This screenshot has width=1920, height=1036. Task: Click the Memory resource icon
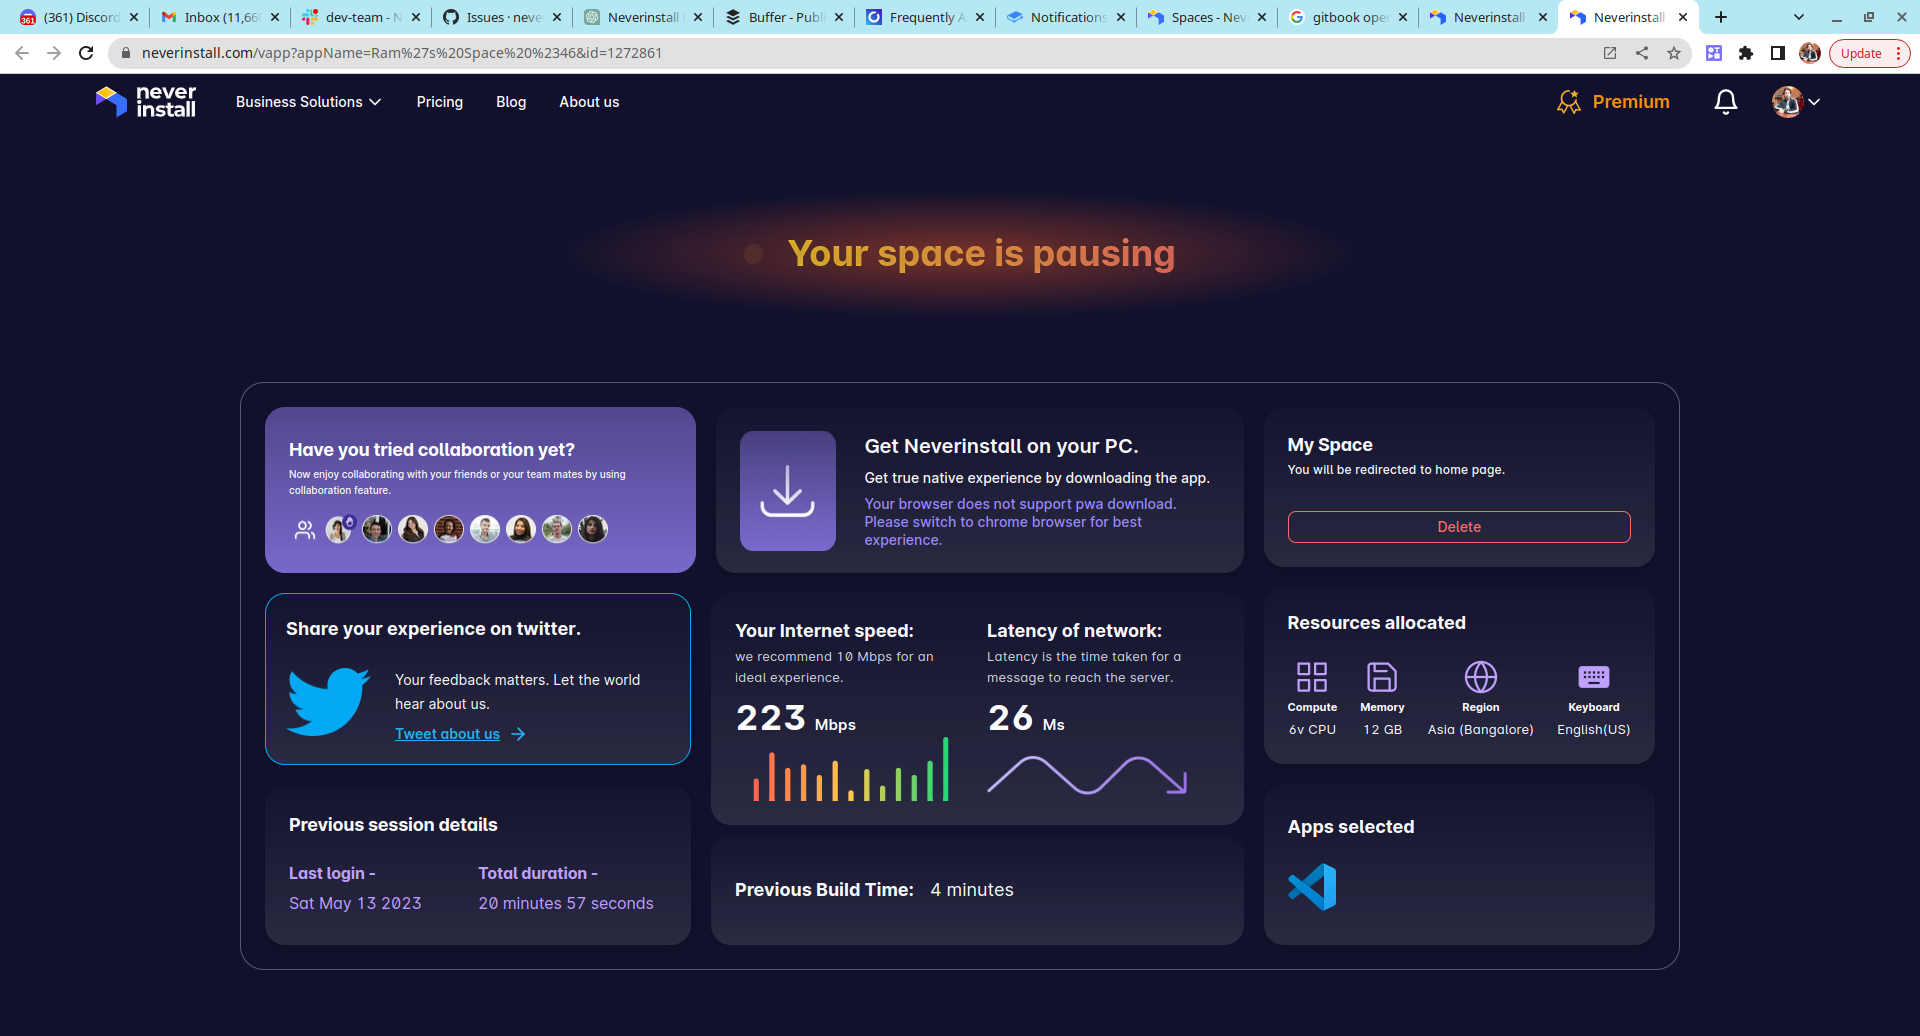tap(1381, 677)
